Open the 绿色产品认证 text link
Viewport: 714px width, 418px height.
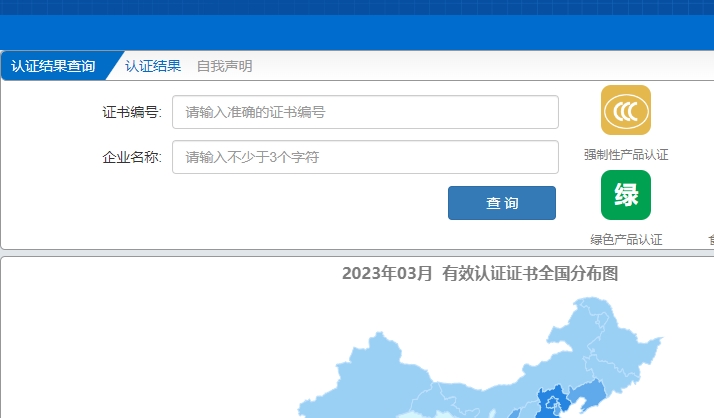coord(626,240)
